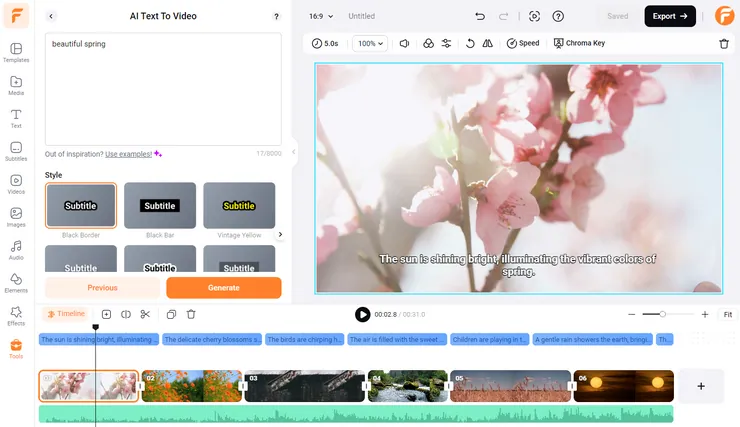Open the Chroma Key tool

[x=579, y=43]
